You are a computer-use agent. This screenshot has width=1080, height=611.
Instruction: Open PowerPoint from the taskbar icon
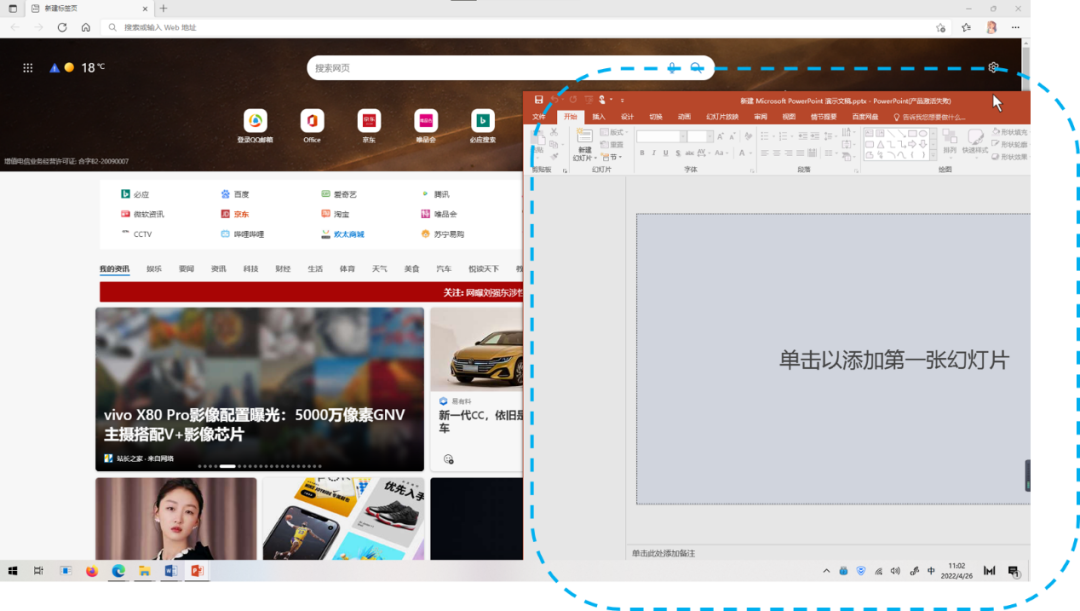tap(196, 572)
